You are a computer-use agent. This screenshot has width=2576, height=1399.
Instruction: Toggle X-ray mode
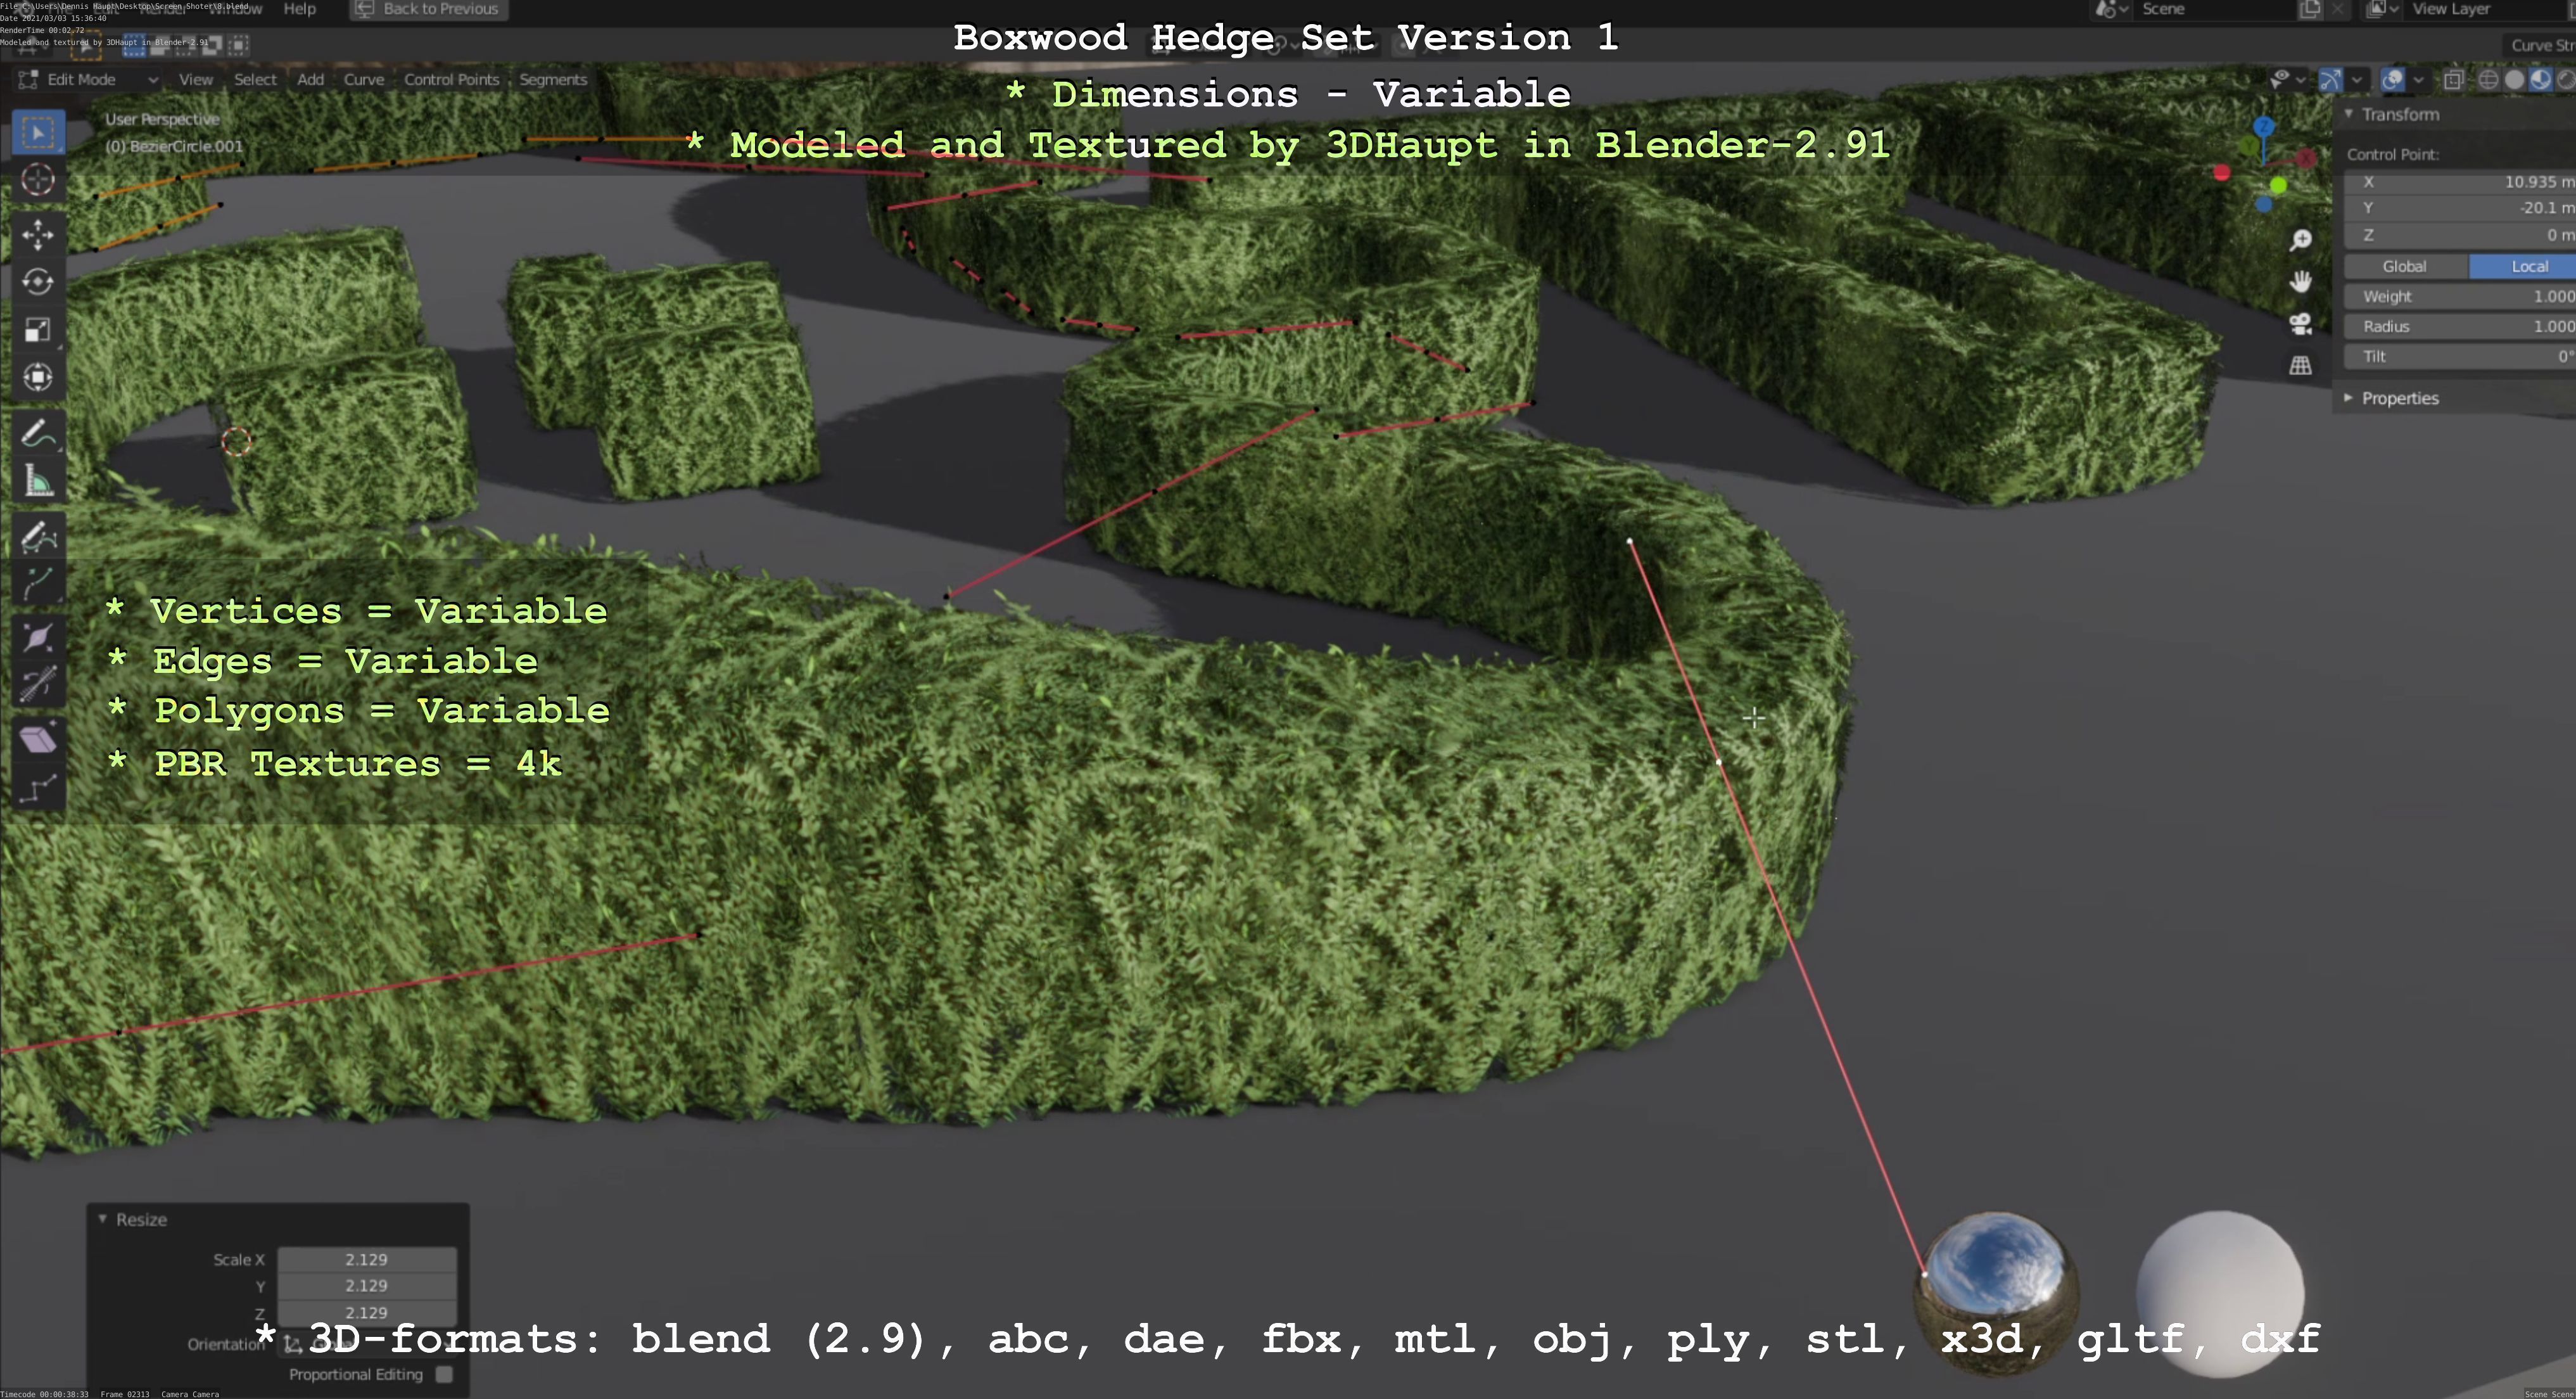click(2453, 80)
